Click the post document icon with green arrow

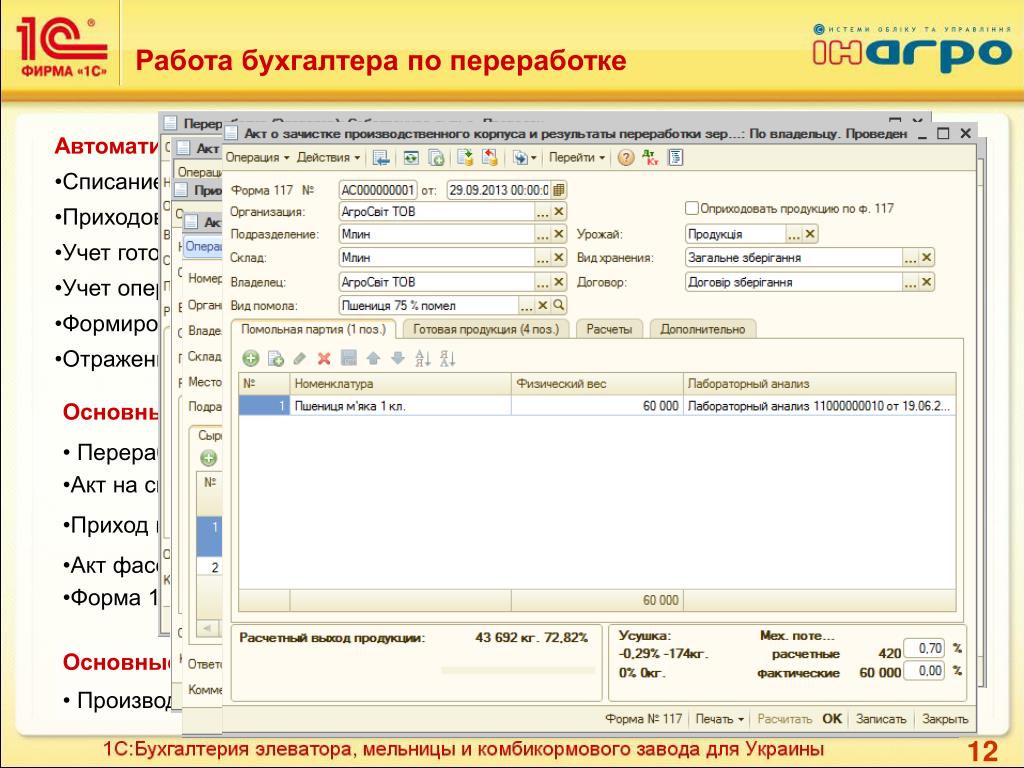465,157
